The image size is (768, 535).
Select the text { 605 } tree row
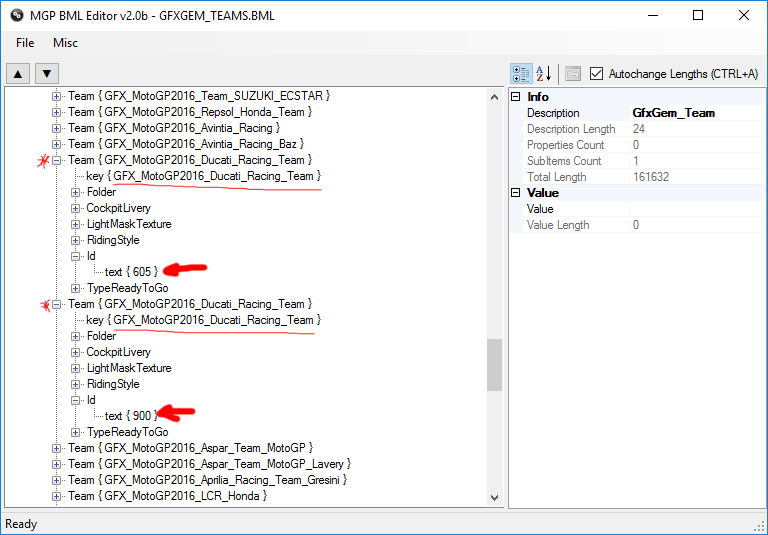[132, 272]
